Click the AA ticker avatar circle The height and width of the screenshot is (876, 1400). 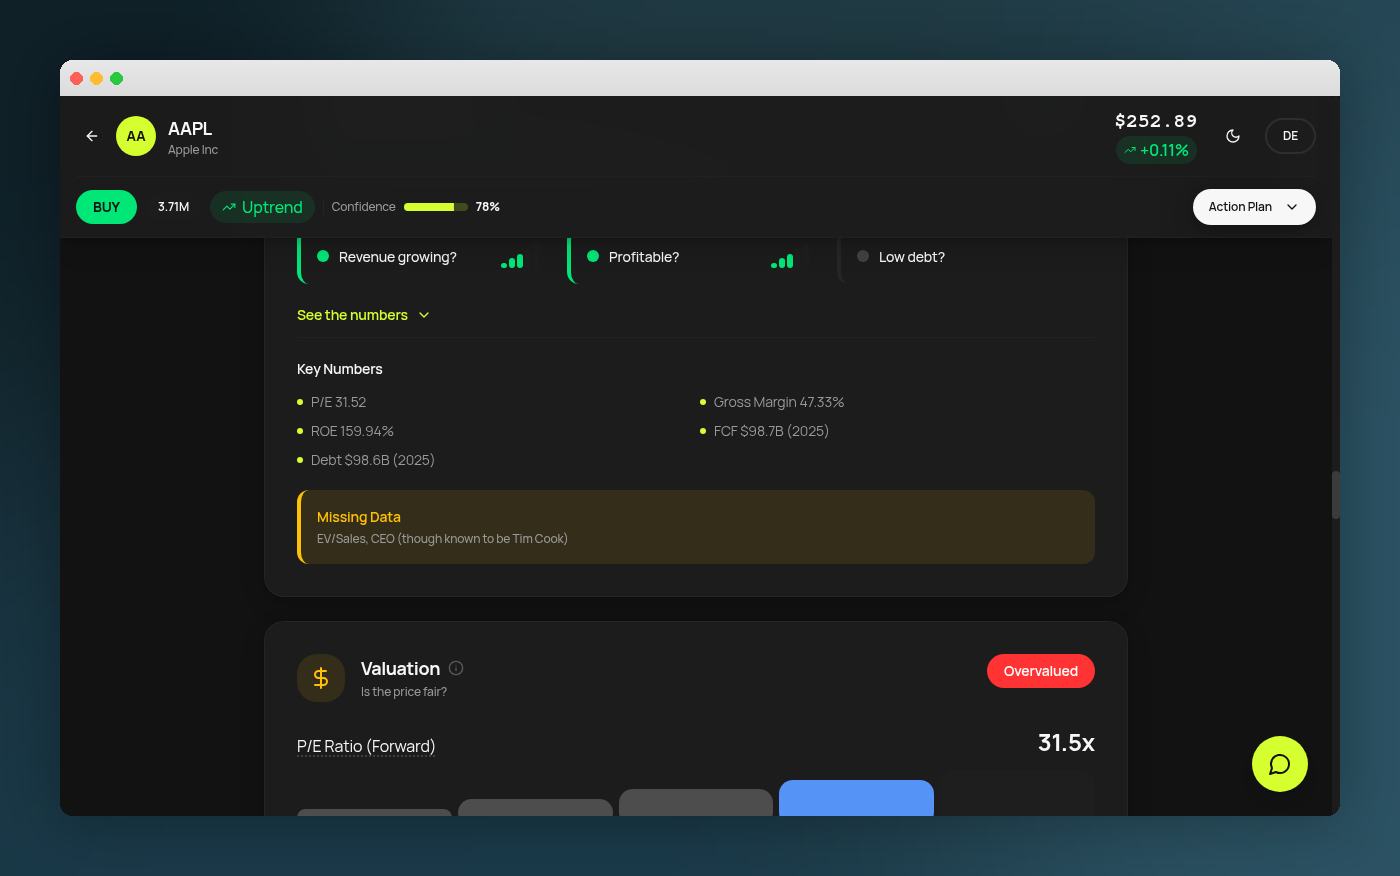pyautogui.click(x=136, y=136)
